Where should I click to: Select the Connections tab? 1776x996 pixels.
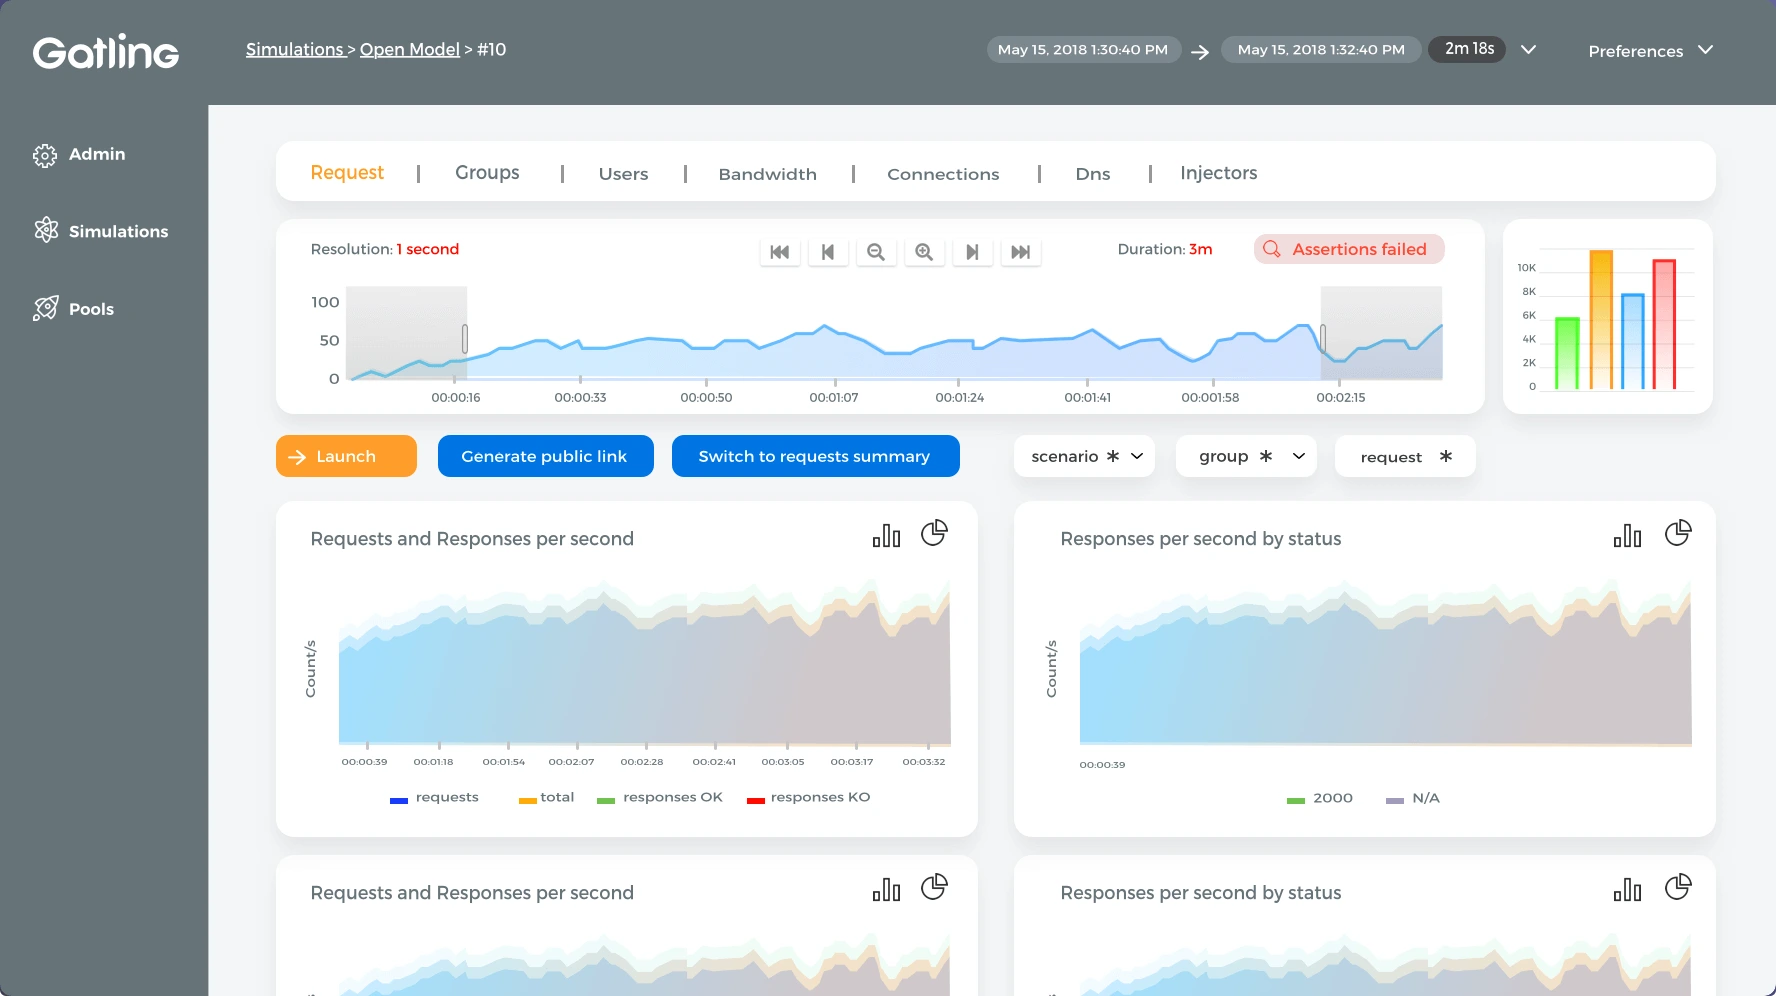click(x=943, y=173)
